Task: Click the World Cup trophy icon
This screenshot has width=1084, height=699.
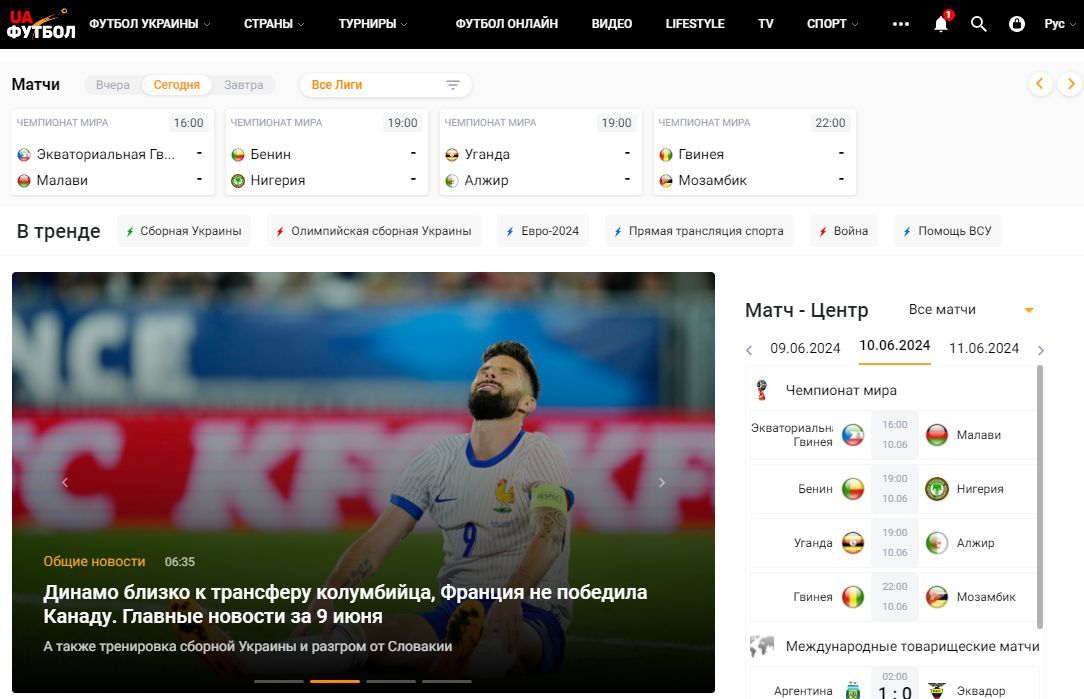Action: [x=762, y=390]
